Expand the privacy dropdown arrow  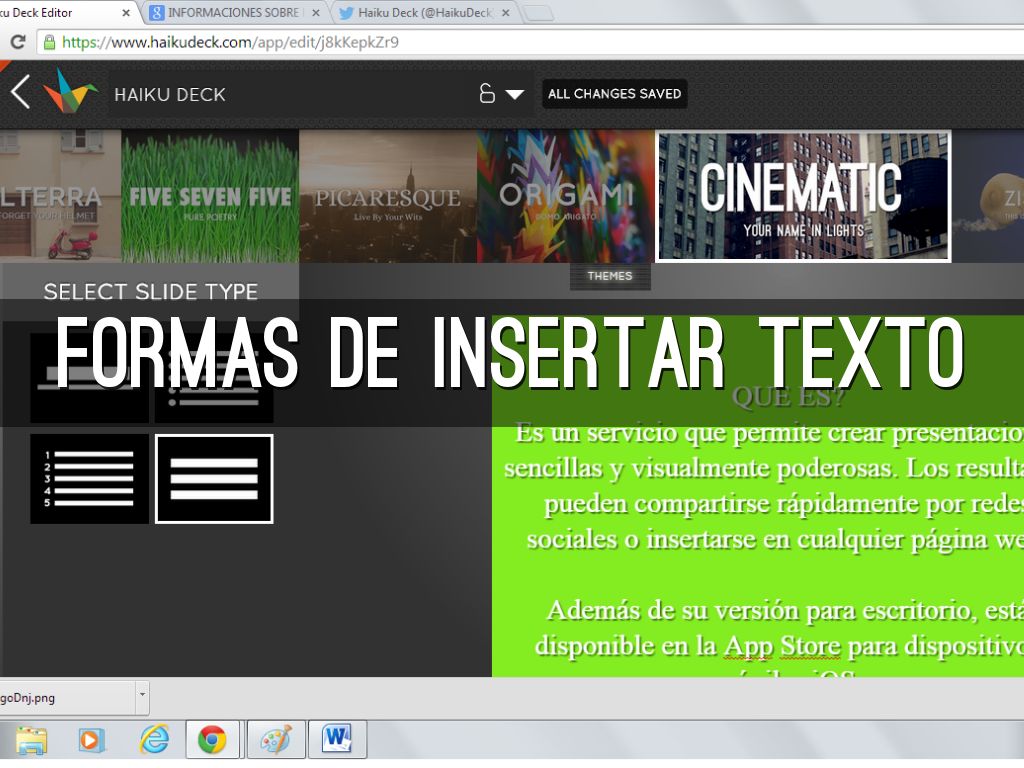click(514, 94)
